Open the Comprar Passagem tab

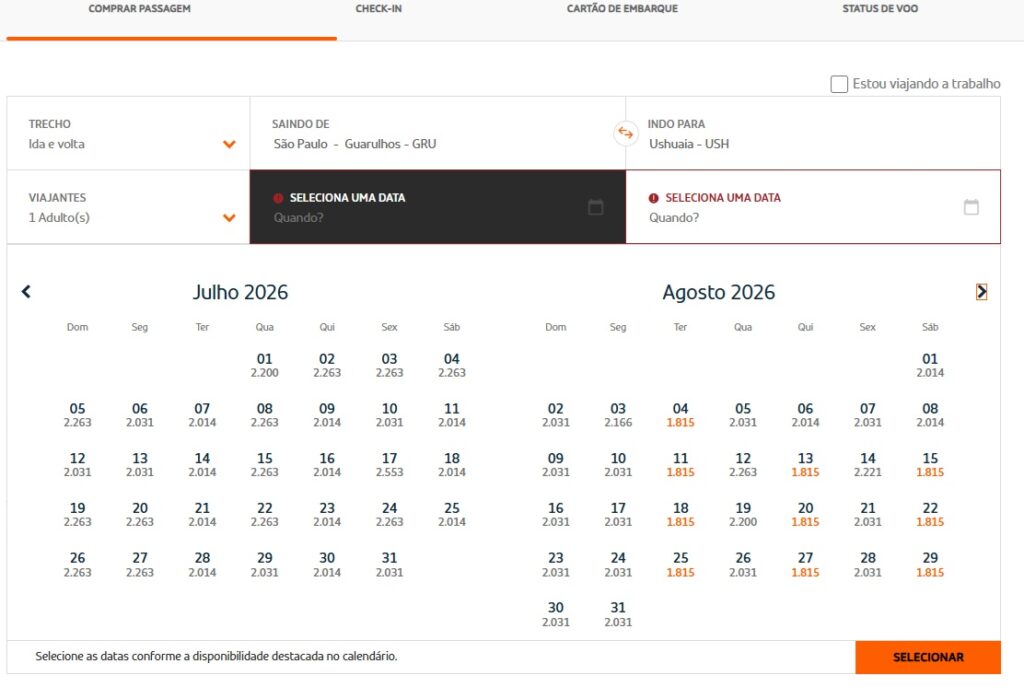coord(139,9)
